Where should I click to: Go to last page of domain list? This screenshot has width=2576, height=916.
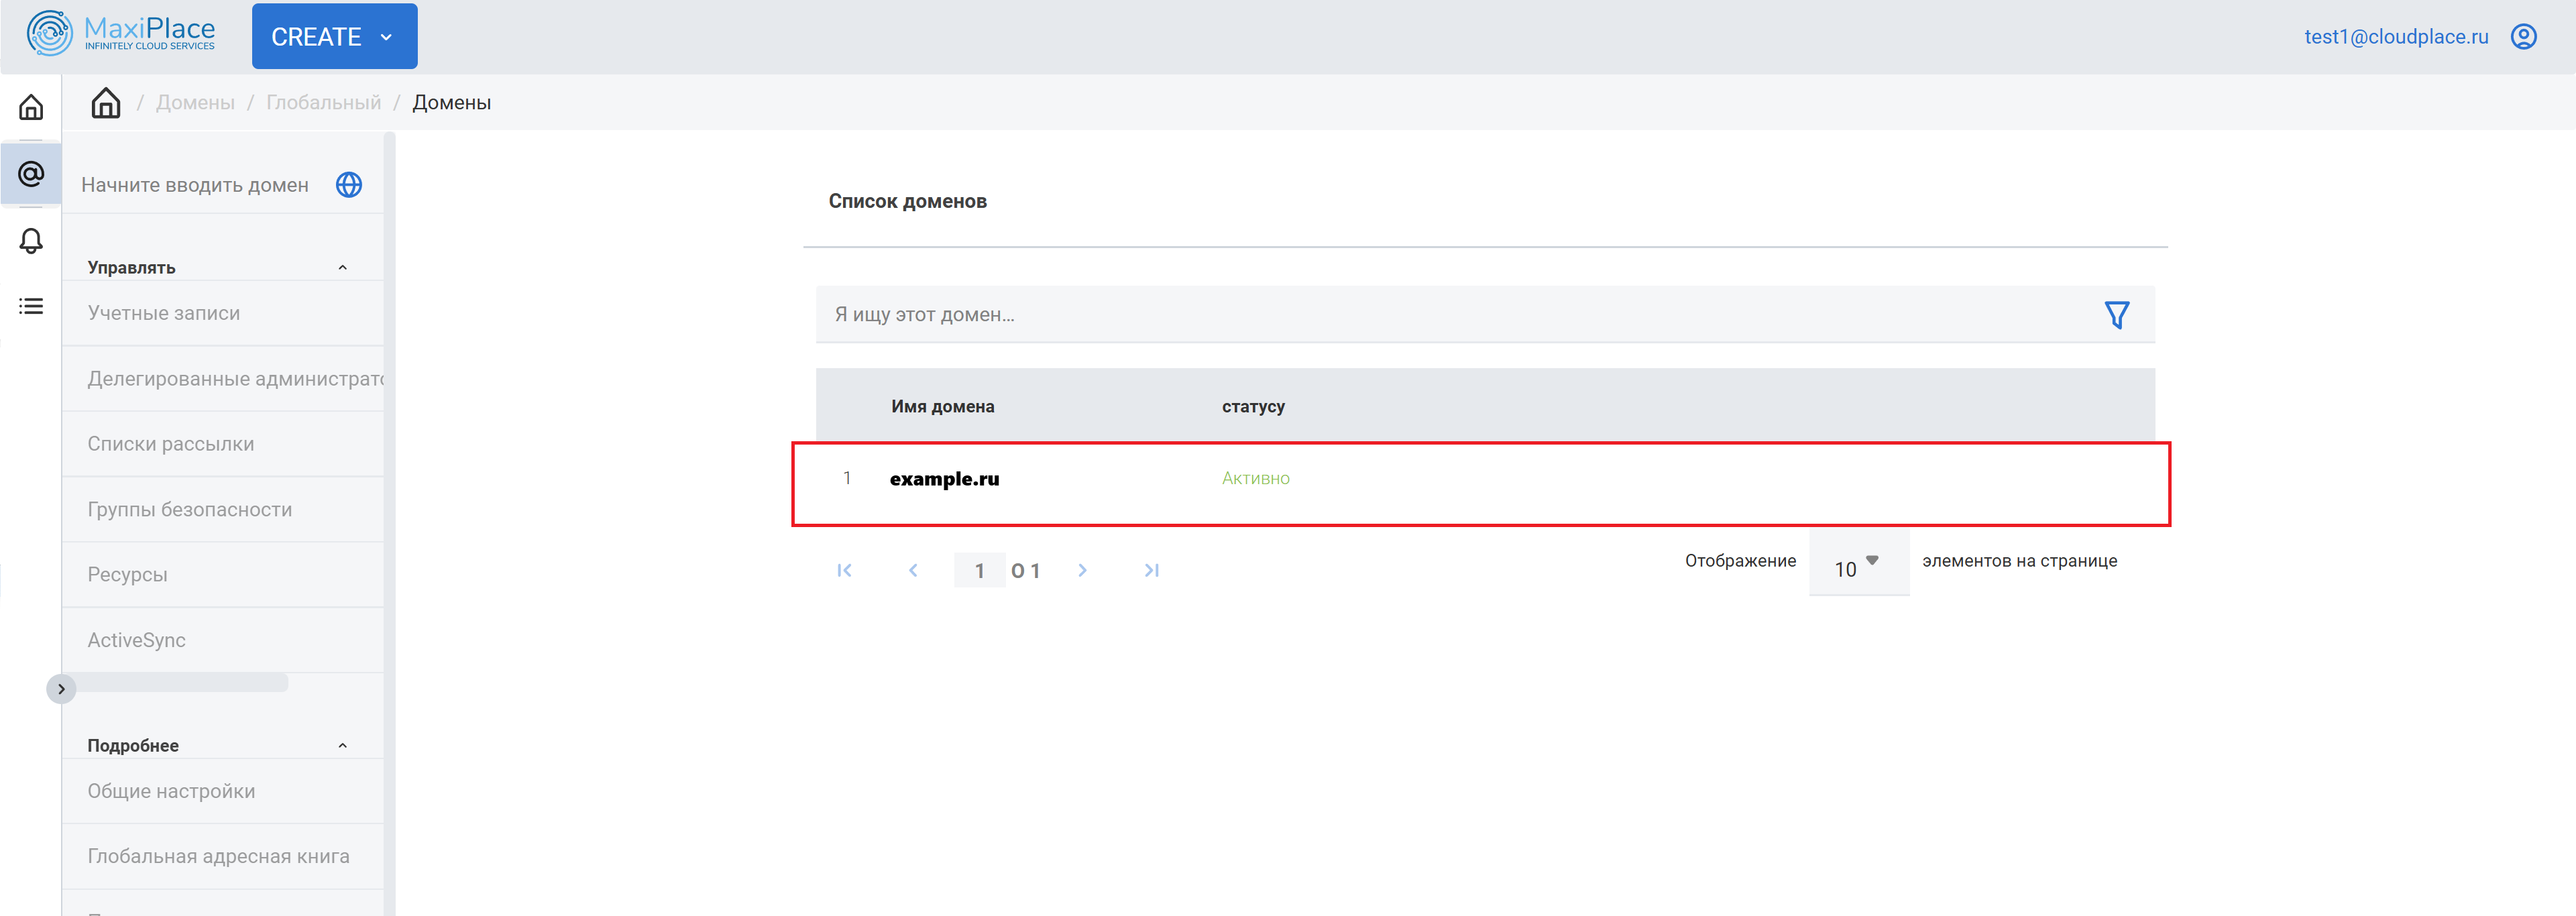click(1151, 570)
